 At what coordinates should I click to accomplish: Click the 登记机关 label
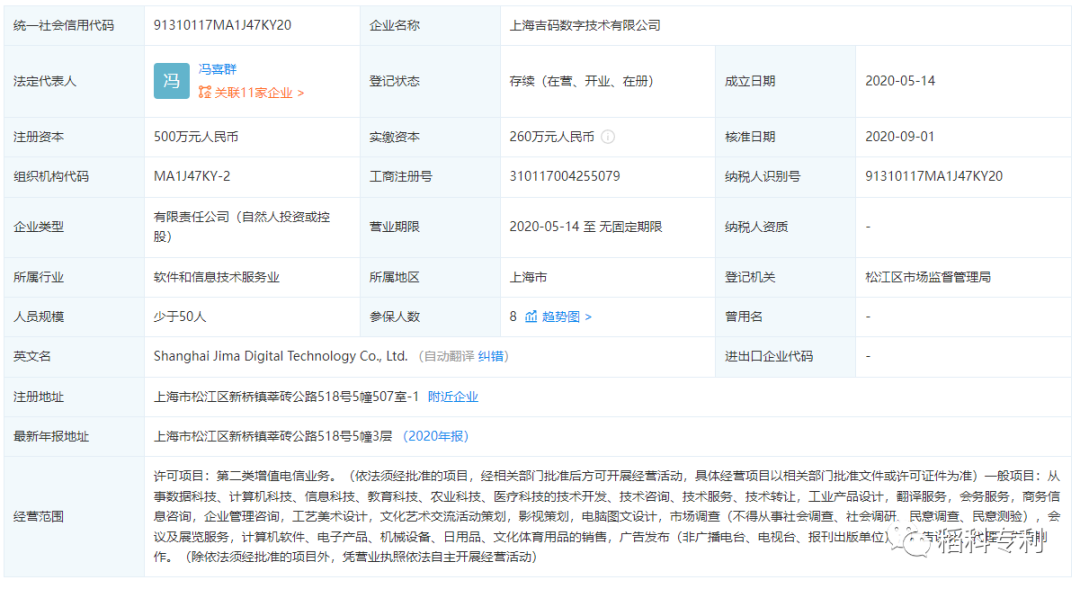(749, 278)
